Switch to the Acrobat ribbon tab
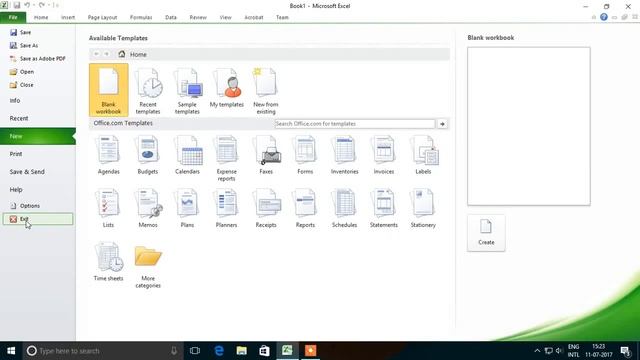 [254, 18]
